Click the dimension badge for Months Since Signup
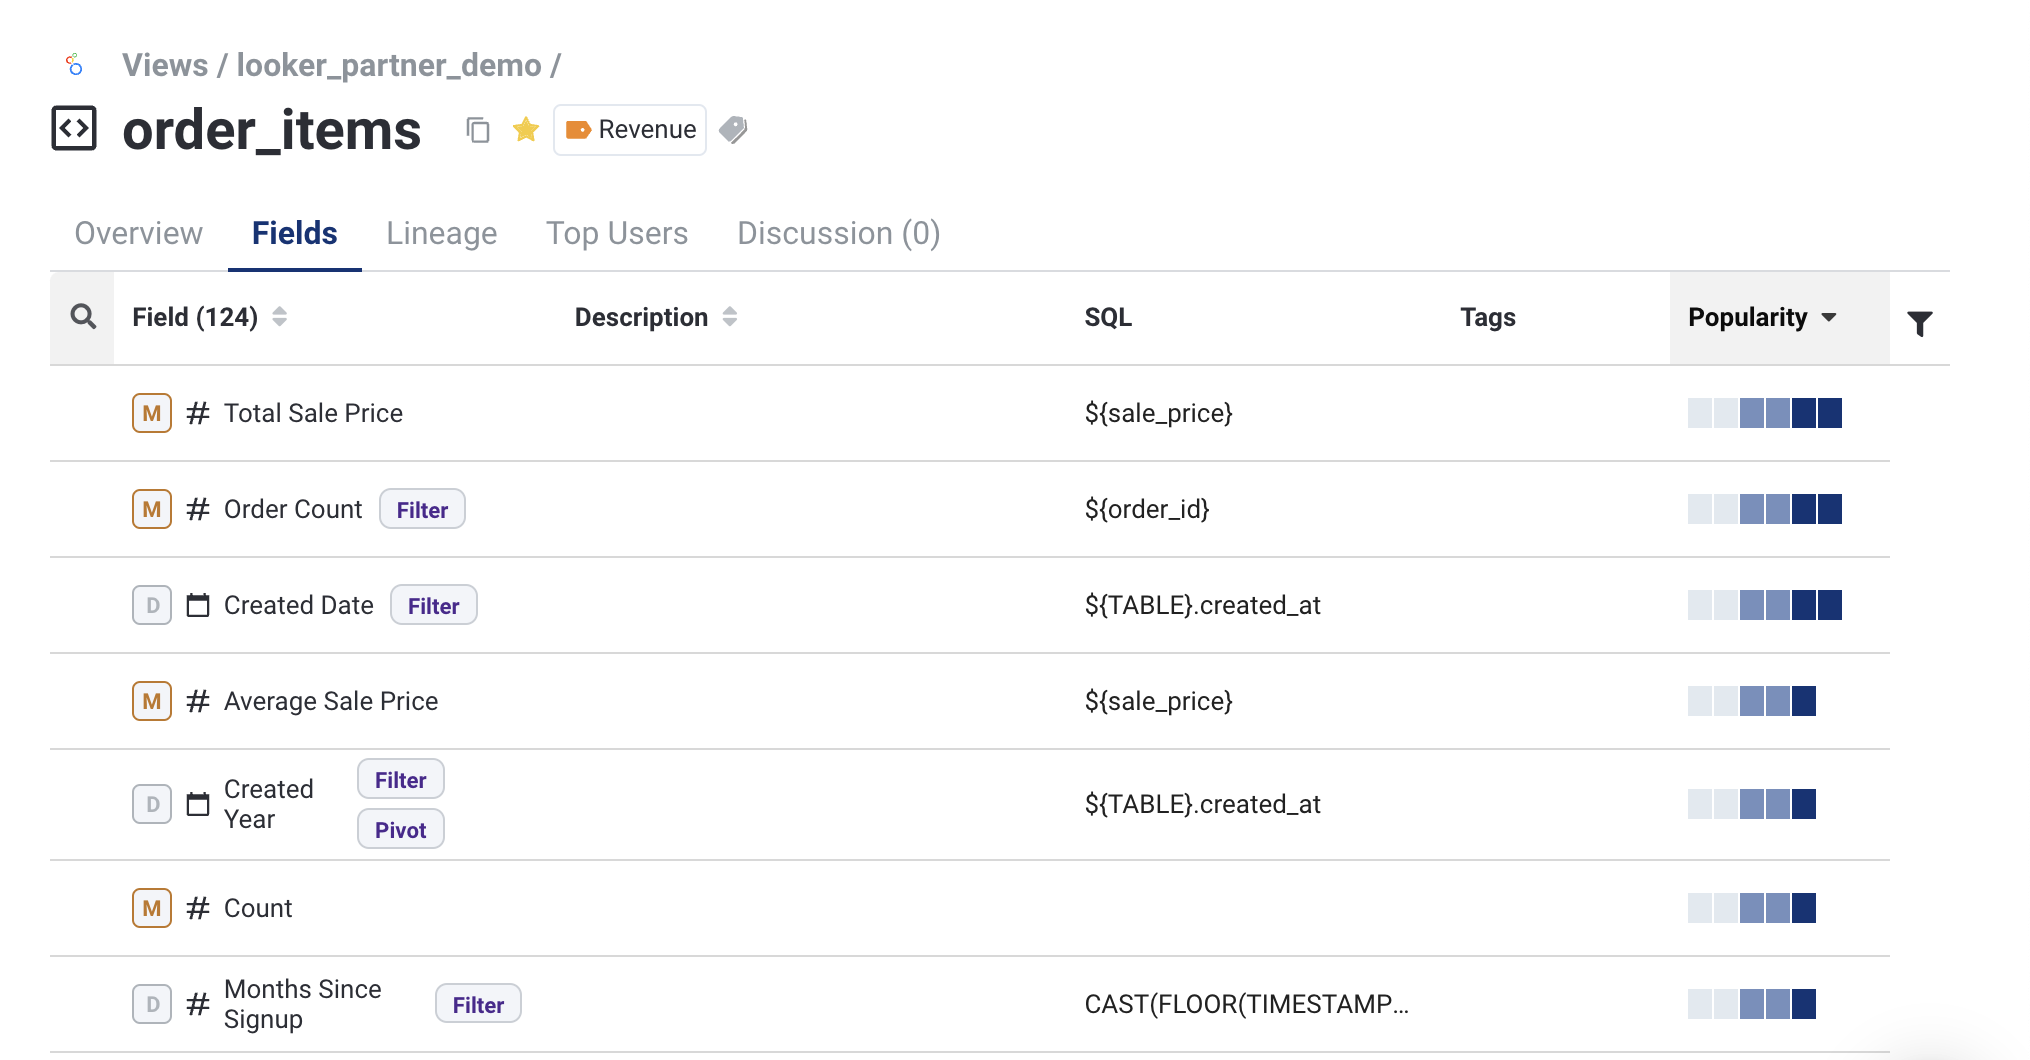Screen dimensions: 2030x1060 [152, 1004]
